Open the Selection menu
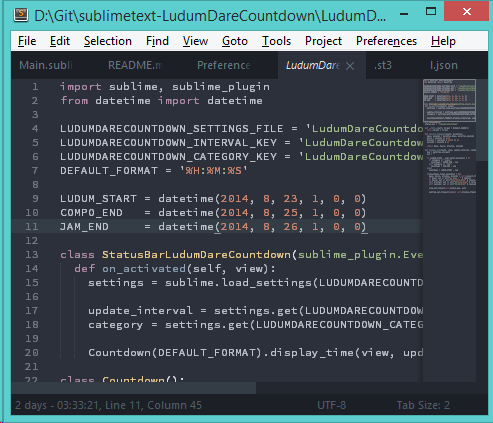Screen dimensions: 493x423 [x=108, y=41]
